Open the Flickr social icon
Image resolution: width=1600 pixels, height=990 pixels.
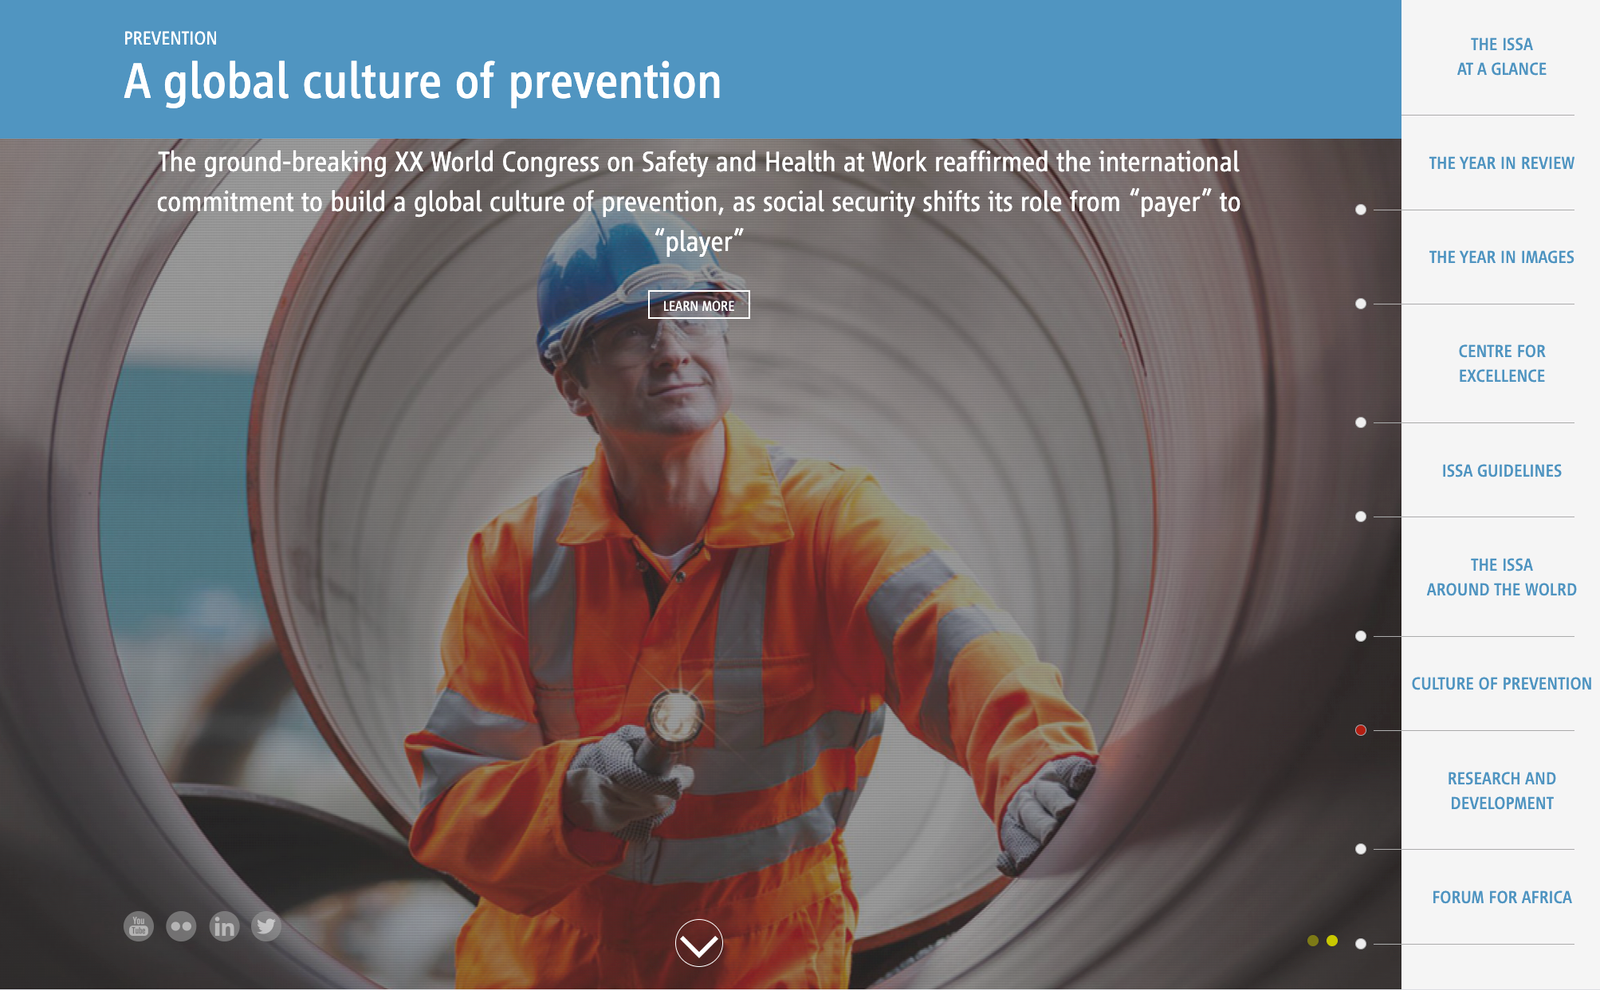[x=181, y=926]
